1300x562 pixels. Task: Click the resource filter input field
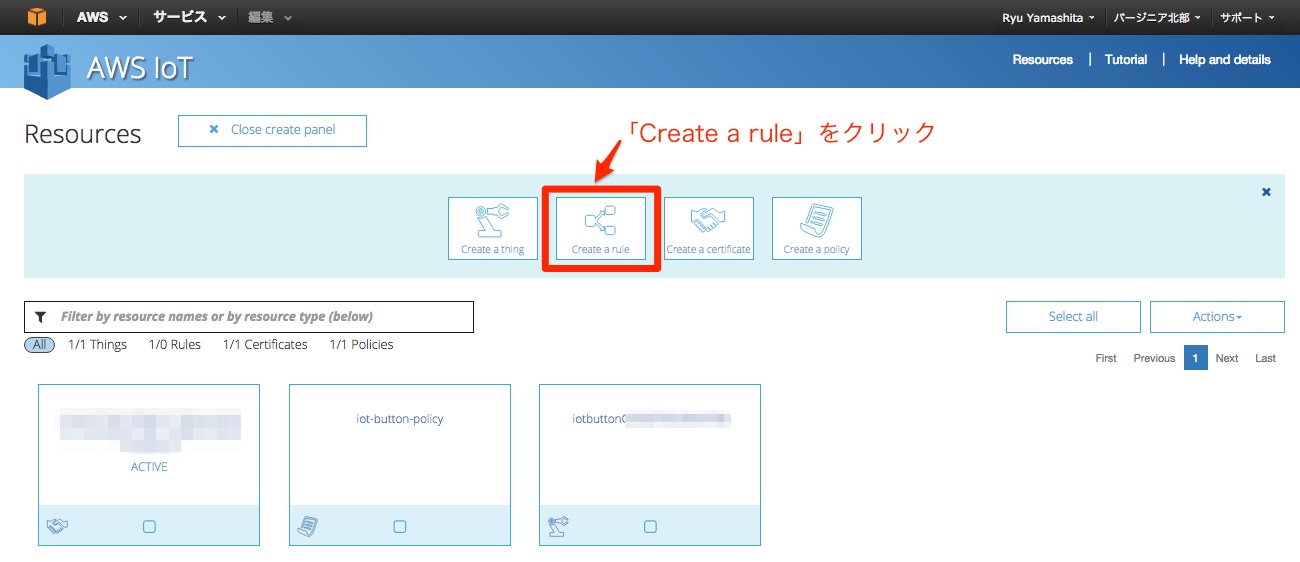point(249,317)
